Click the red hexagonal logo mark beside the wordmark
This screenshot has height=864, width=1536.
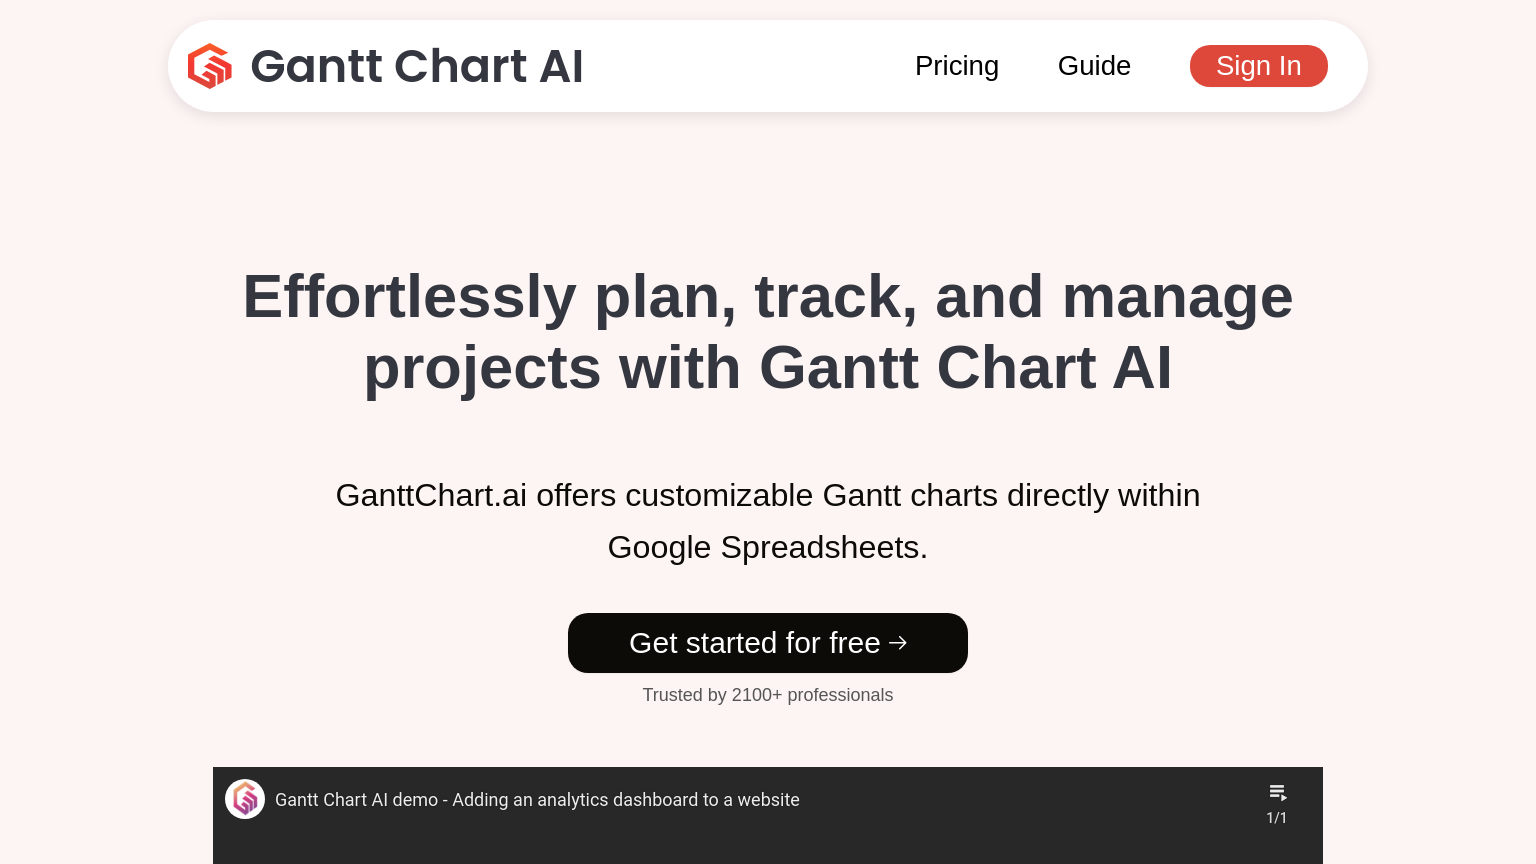pyautogui.click(x=209, y=66)
